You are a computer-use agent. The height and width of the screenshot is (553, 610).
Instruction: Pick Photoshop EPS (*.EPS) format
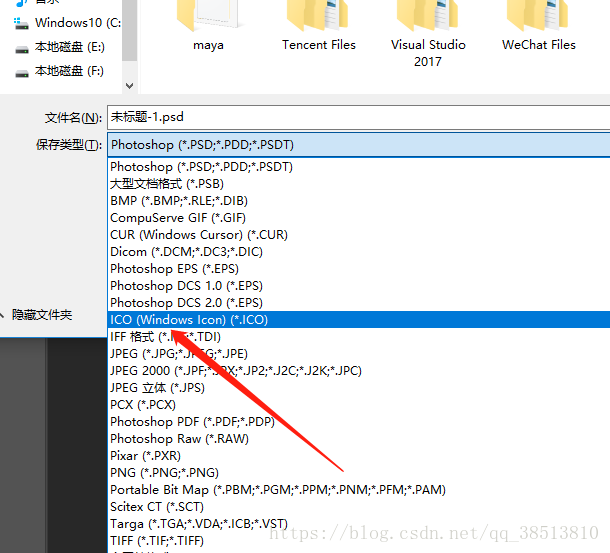359,269
